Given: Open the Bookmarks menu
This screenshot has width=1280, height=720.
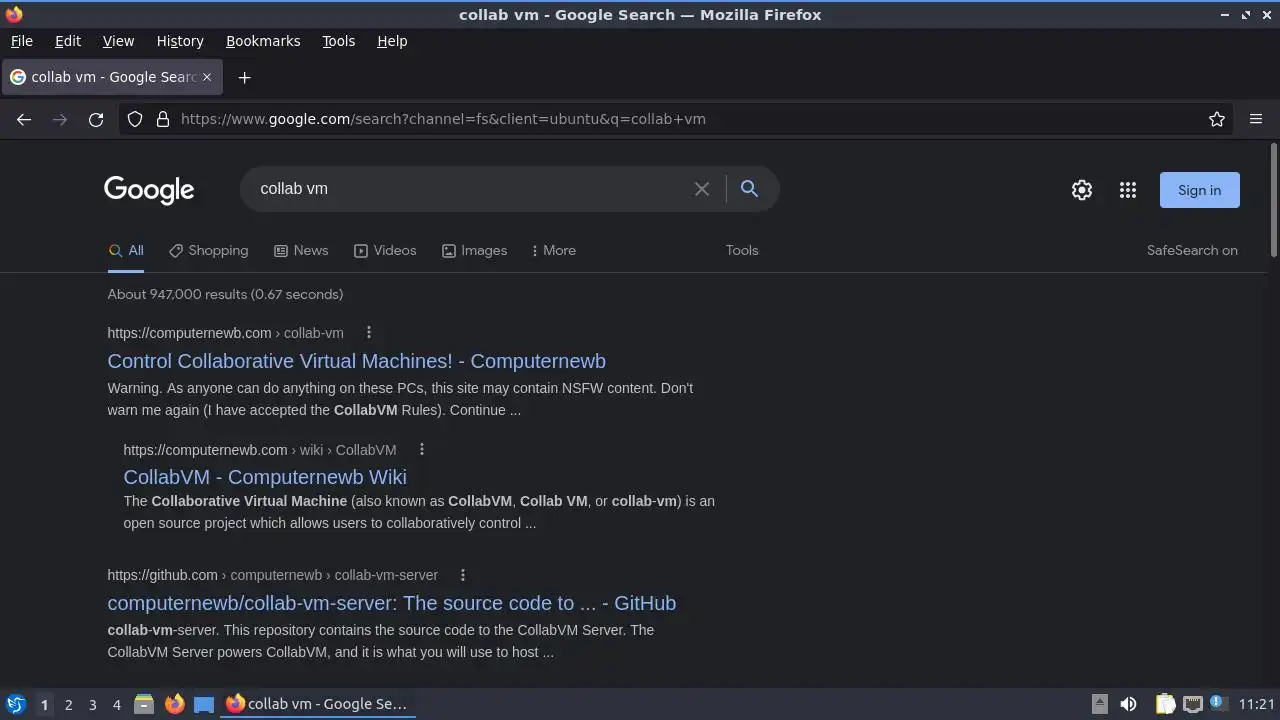Looking at the screenshot, I should coord(263,41).
